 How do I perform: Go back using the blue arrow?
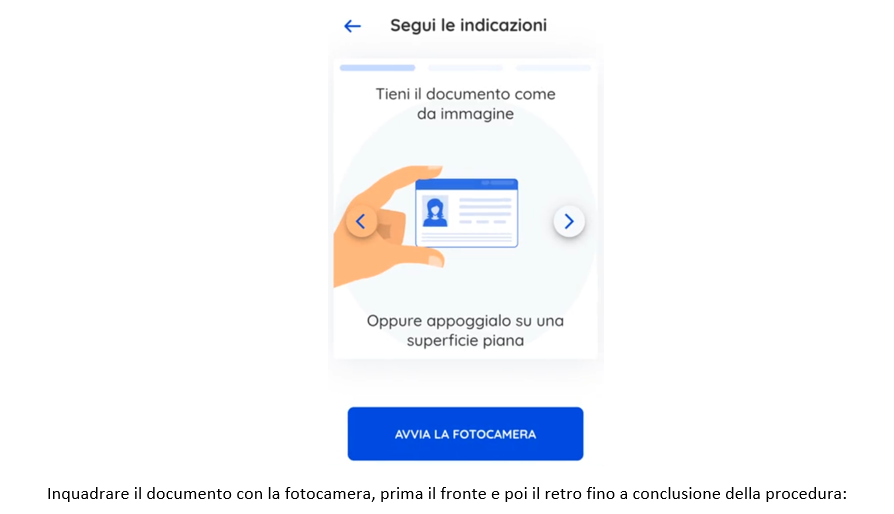[x=352, y=26]
